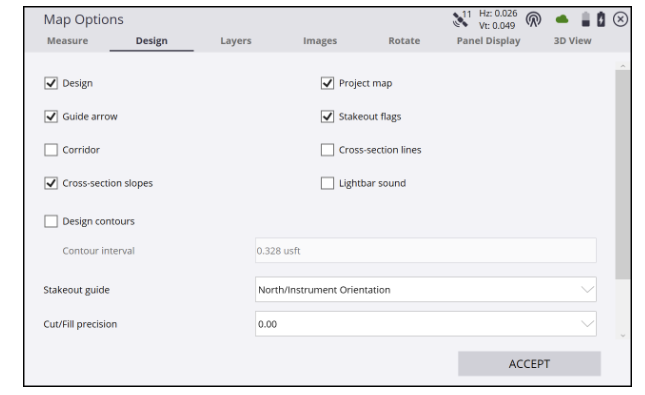
Task: Uncheck the Project map checkbox
Action: coord(327,83)
